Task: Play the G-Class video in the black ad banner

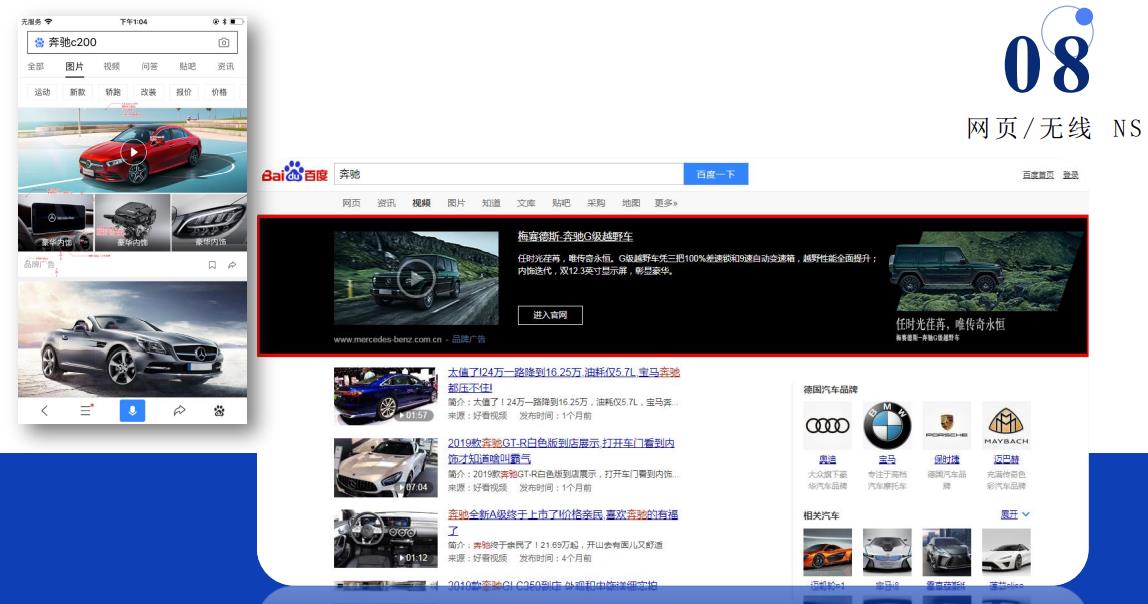Action: [x=415, y=278]
